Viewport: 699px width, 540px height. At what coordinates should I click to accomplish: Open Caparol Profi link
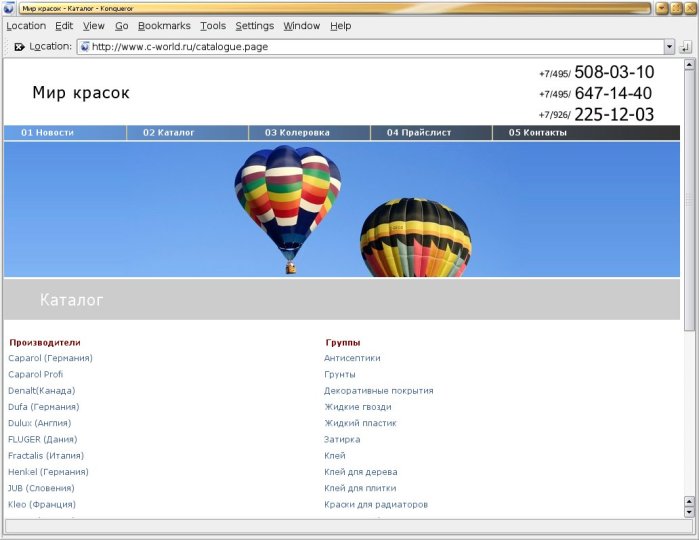pos(36,374)
